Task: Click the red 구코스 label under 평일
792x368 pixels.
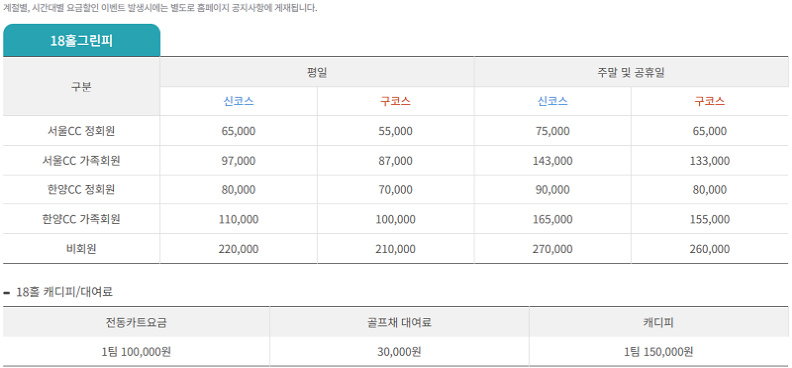Action: pyautogui.click(x=395, y=101)
